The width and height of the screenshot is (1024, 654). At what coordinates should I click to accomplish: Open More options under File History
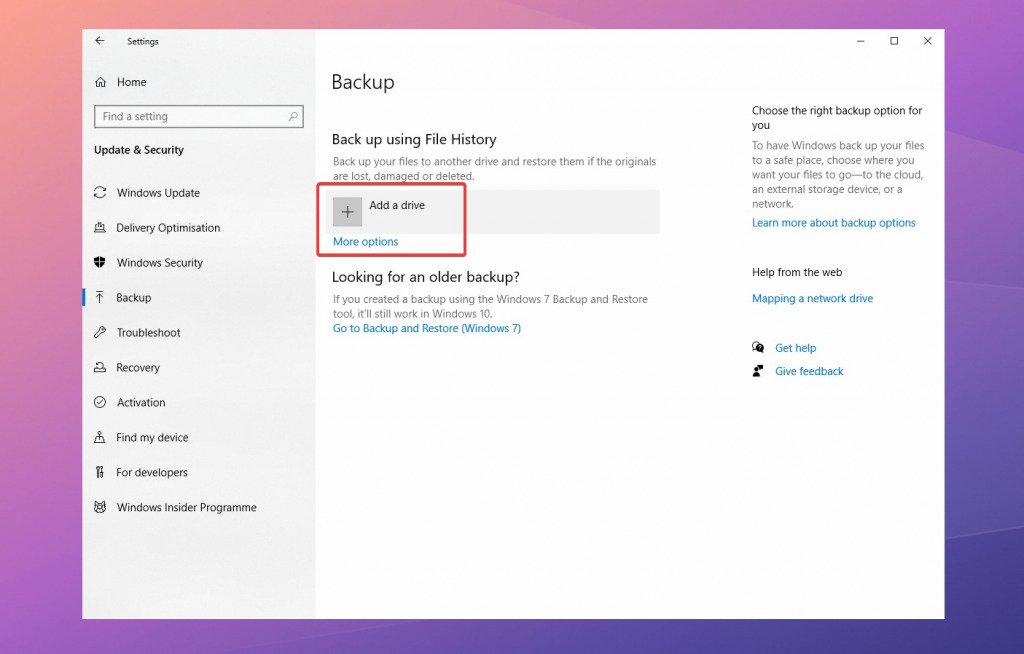click(x=364, y=241)
